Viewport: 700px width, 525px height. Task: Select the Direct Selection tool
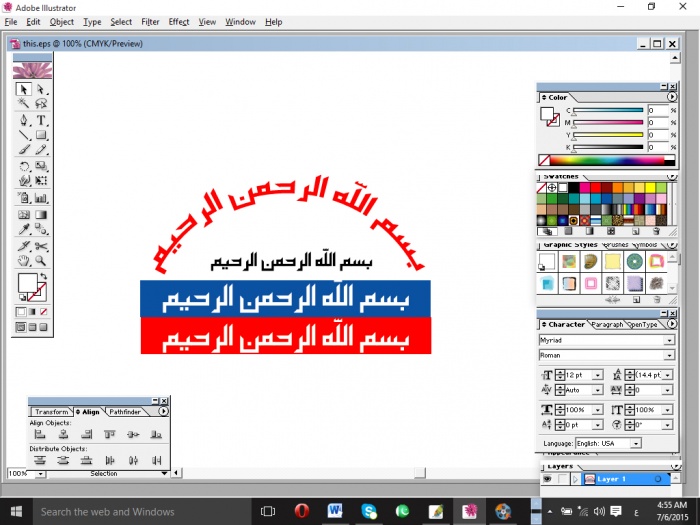click(x=41, y=89)
